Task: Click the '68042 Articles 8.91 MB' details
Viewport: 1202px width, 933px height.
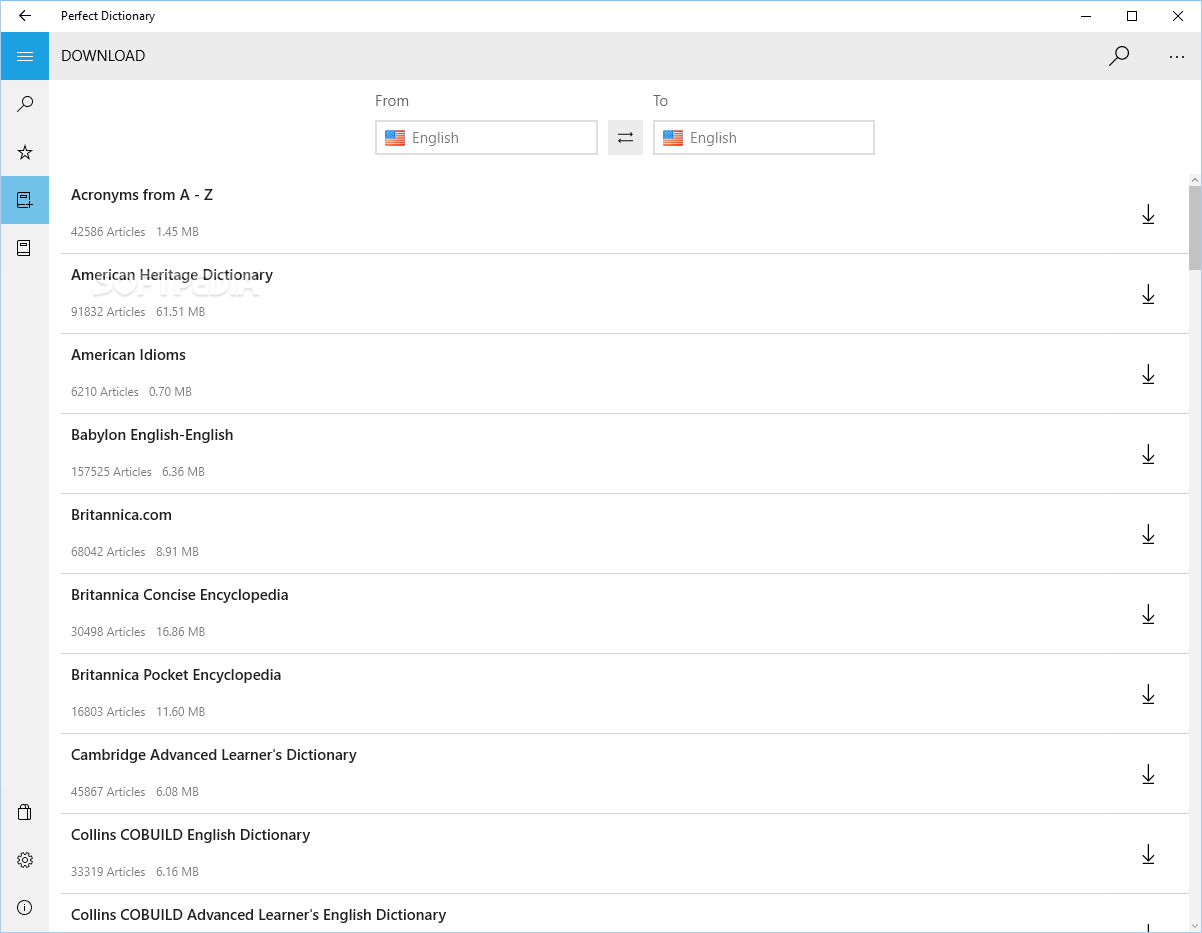Action: click(135, 552)
